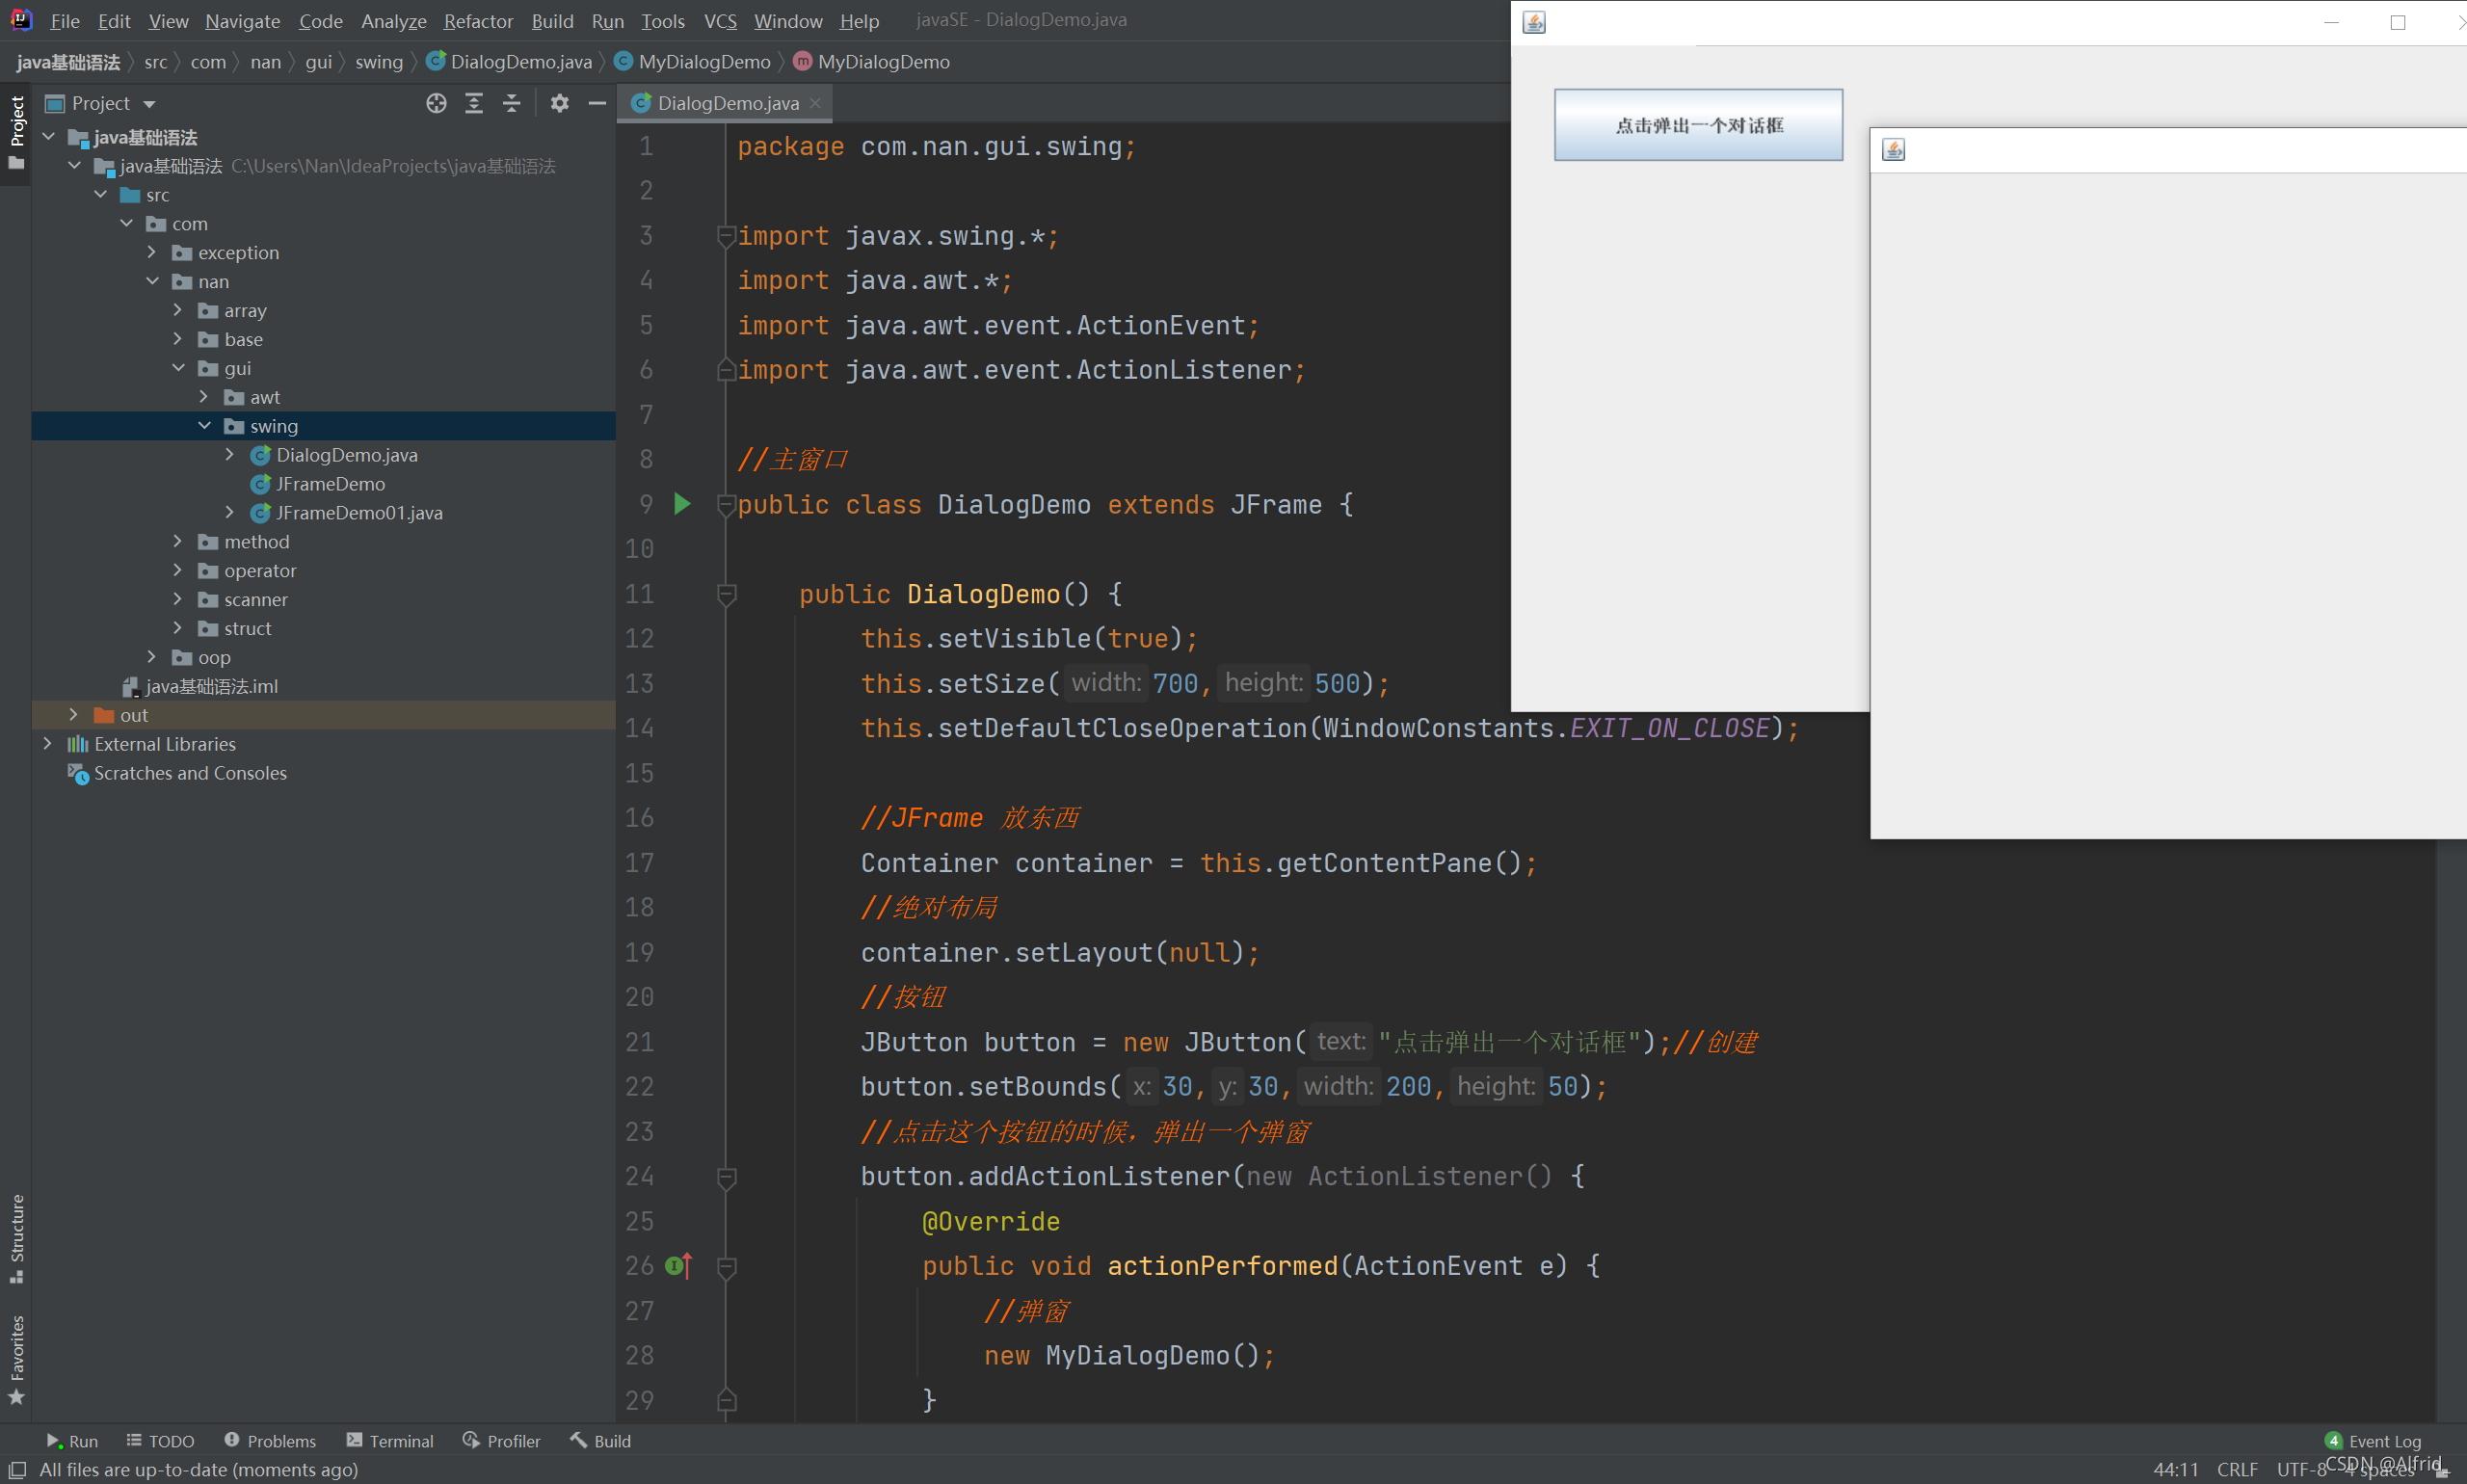The width and height of the screenshot is (2467, 1484).
Task: Open the TODO tool window
Action: (x=160, y=1441)
